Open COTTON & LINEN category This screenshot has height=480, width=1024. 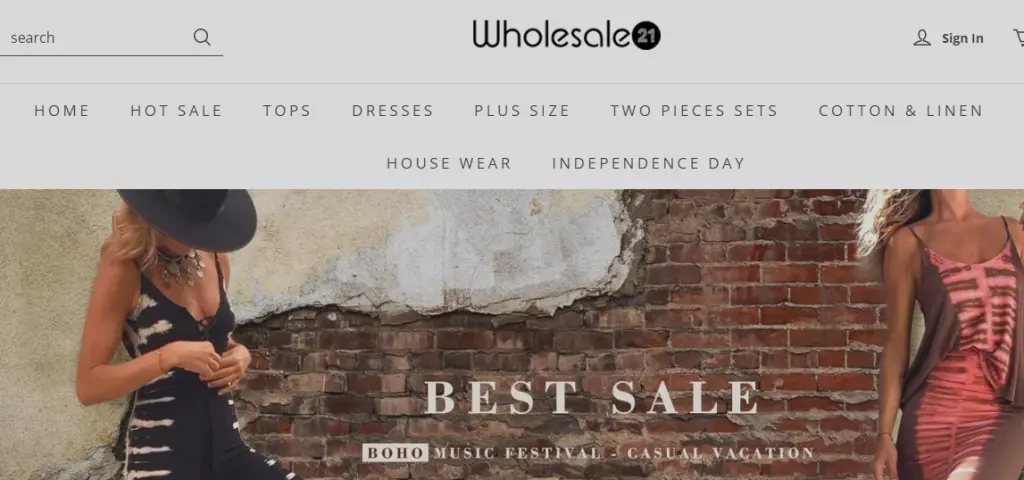901,111
